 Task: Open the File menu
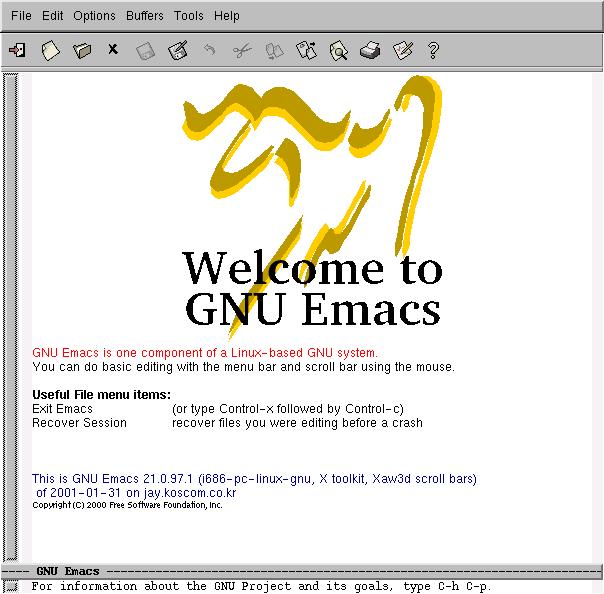tap(21, 16)
